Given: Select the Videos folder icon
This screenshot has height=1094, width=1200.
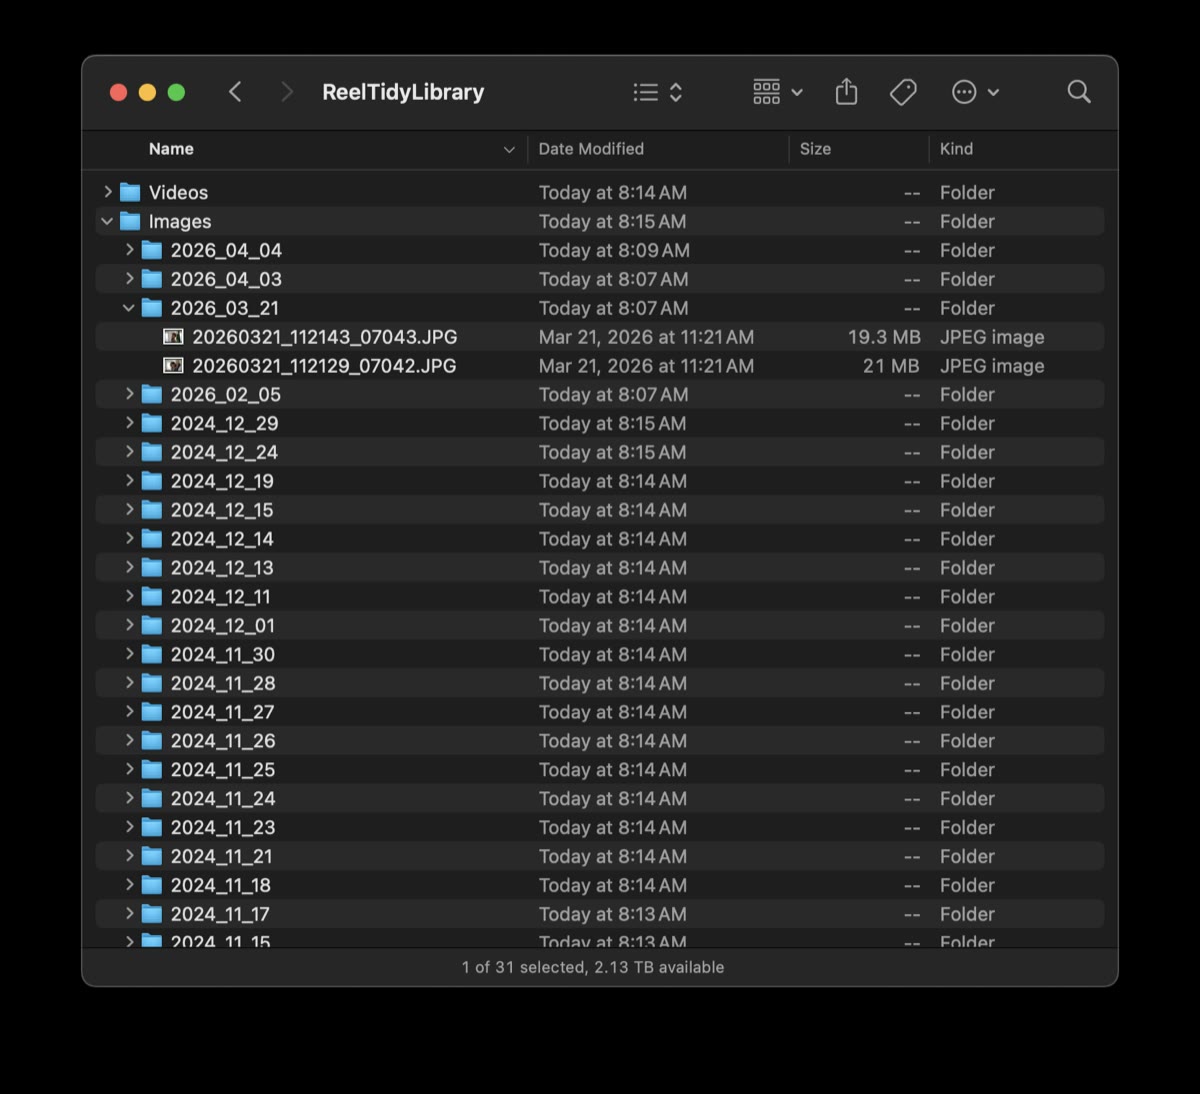Looking at the screenshot, I should pyautogui.click(x=130, y=192).
